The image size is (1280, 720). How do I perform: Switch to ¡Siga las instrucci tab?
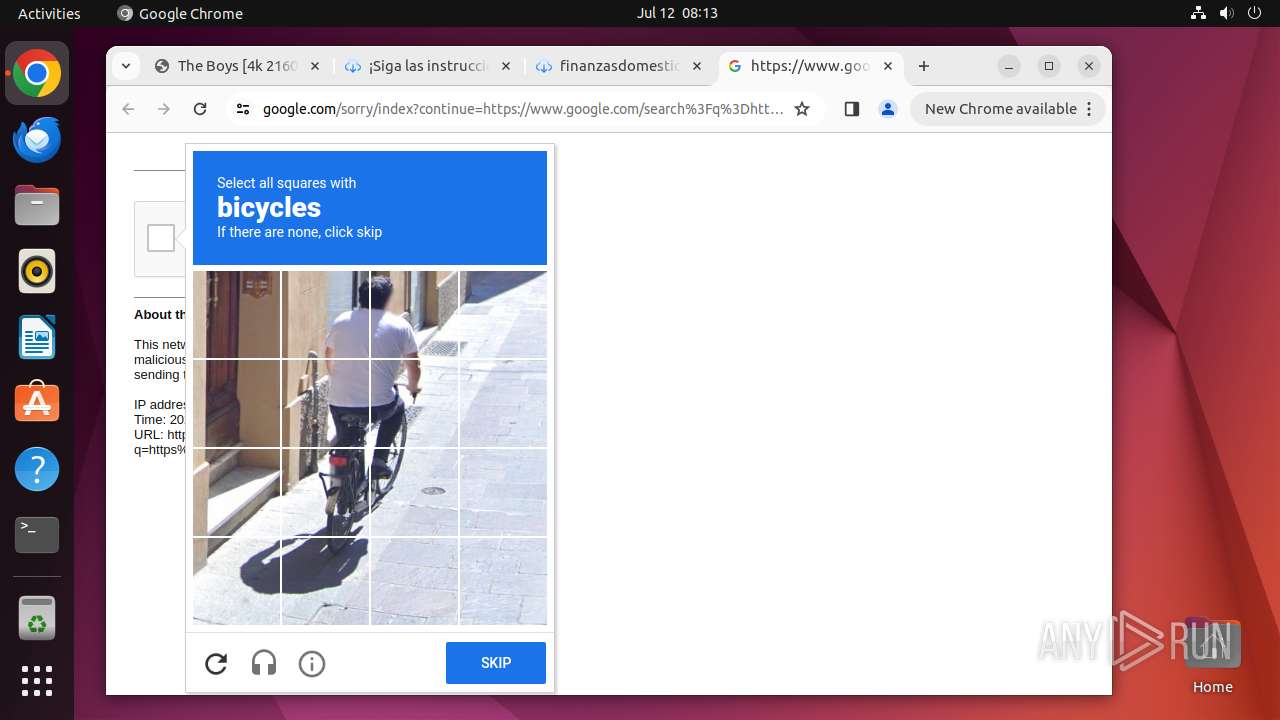(x=427, y=66)
